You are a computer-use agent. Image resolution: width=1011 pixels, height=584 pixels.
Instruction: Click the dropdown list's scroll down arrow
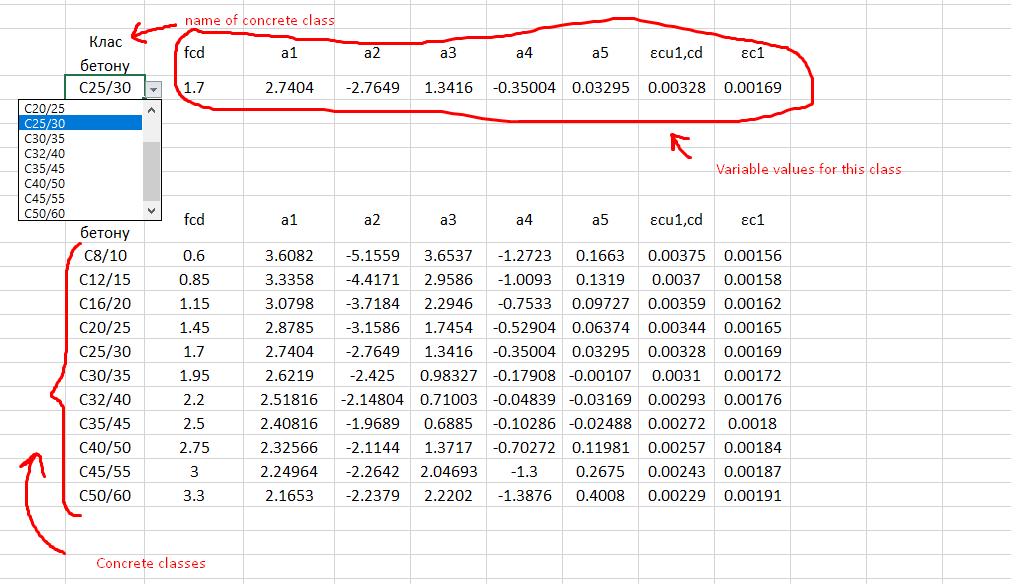[152, 211]
